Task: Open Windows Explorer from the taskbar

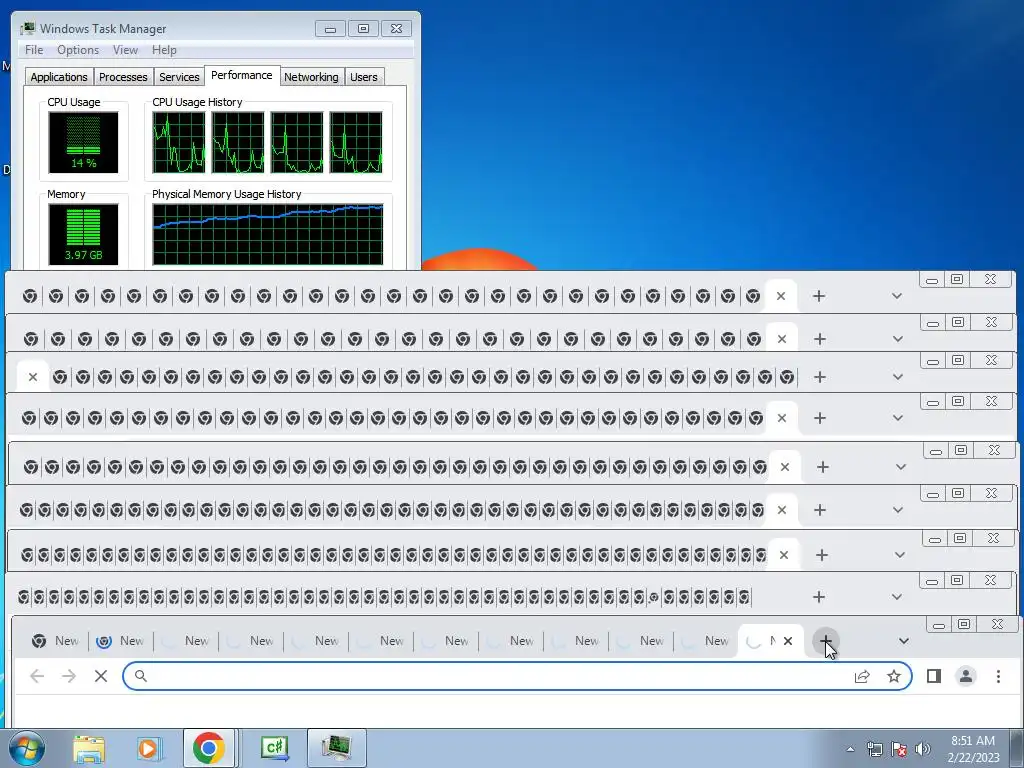Action: 89,748
